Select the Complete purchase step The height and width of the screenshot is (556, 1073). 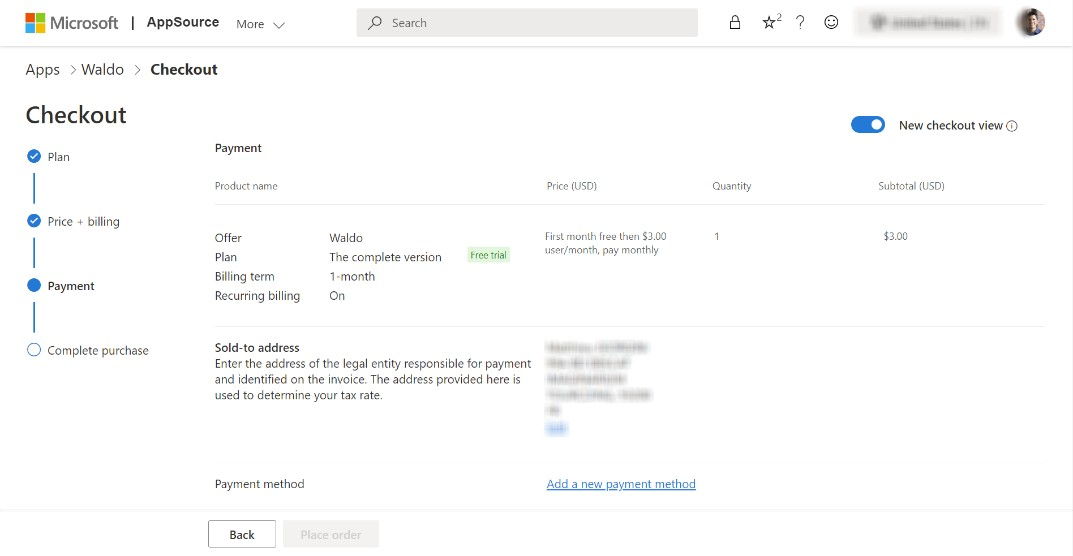click(x=98, y=351)
